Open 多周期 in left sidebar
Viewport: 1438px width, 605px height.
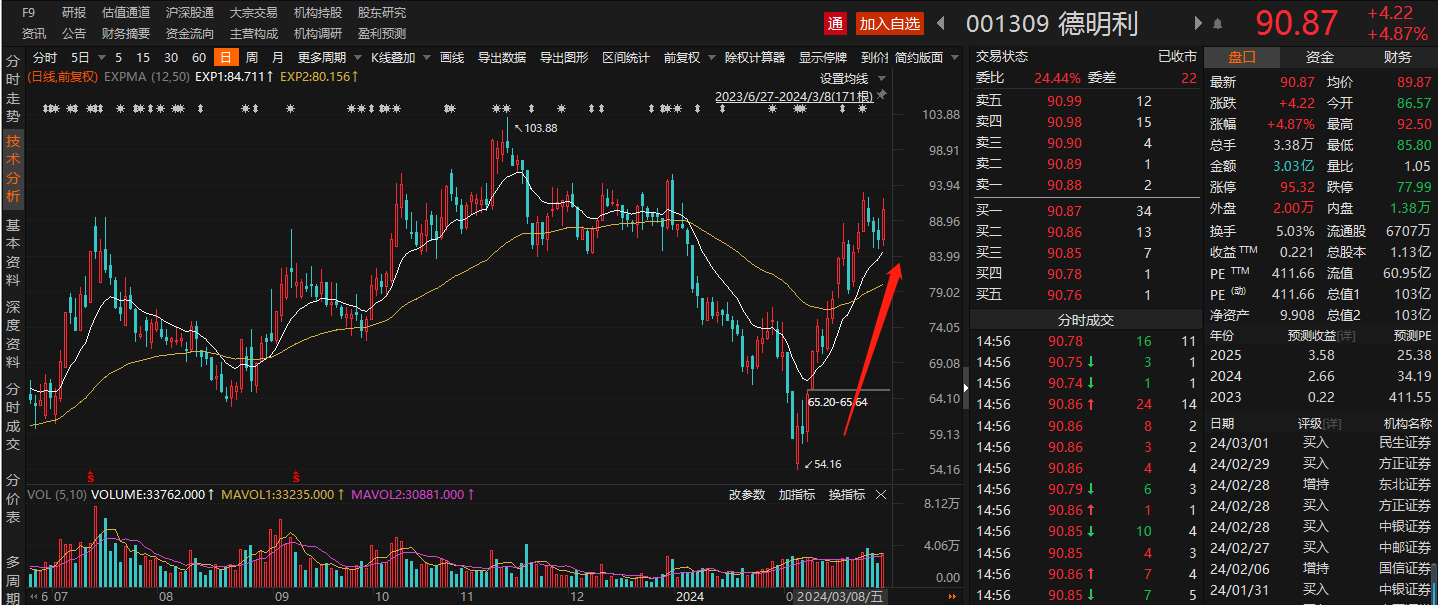(x=13, y=578)
